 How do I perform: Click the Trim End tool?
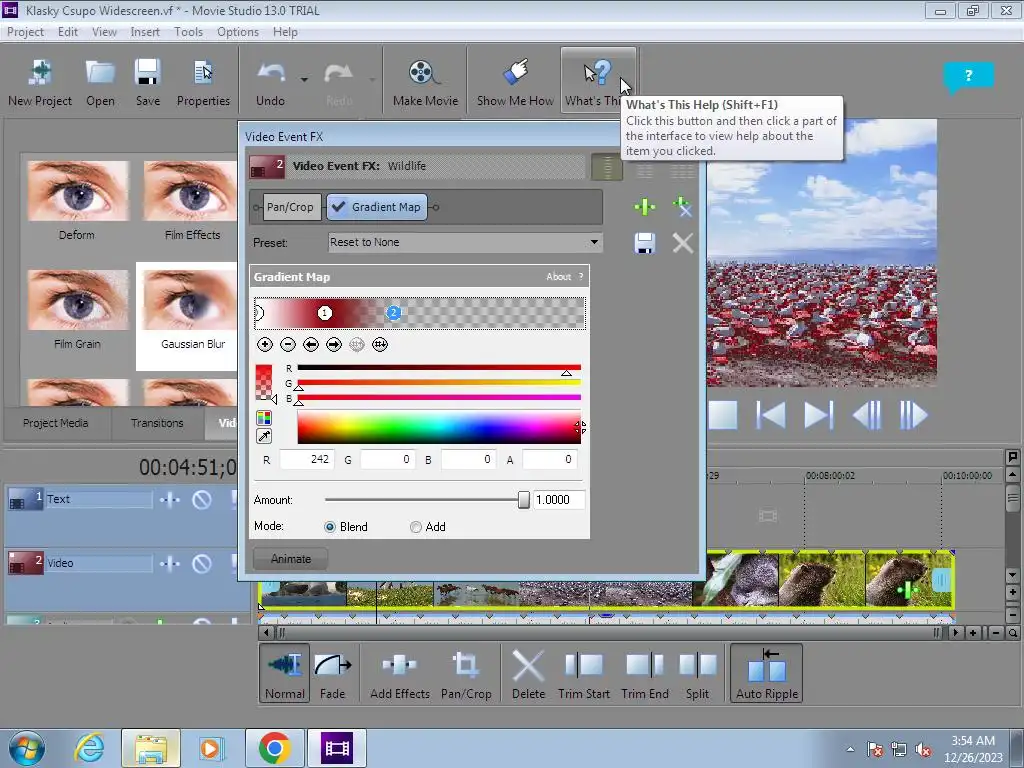click(645, 673)
